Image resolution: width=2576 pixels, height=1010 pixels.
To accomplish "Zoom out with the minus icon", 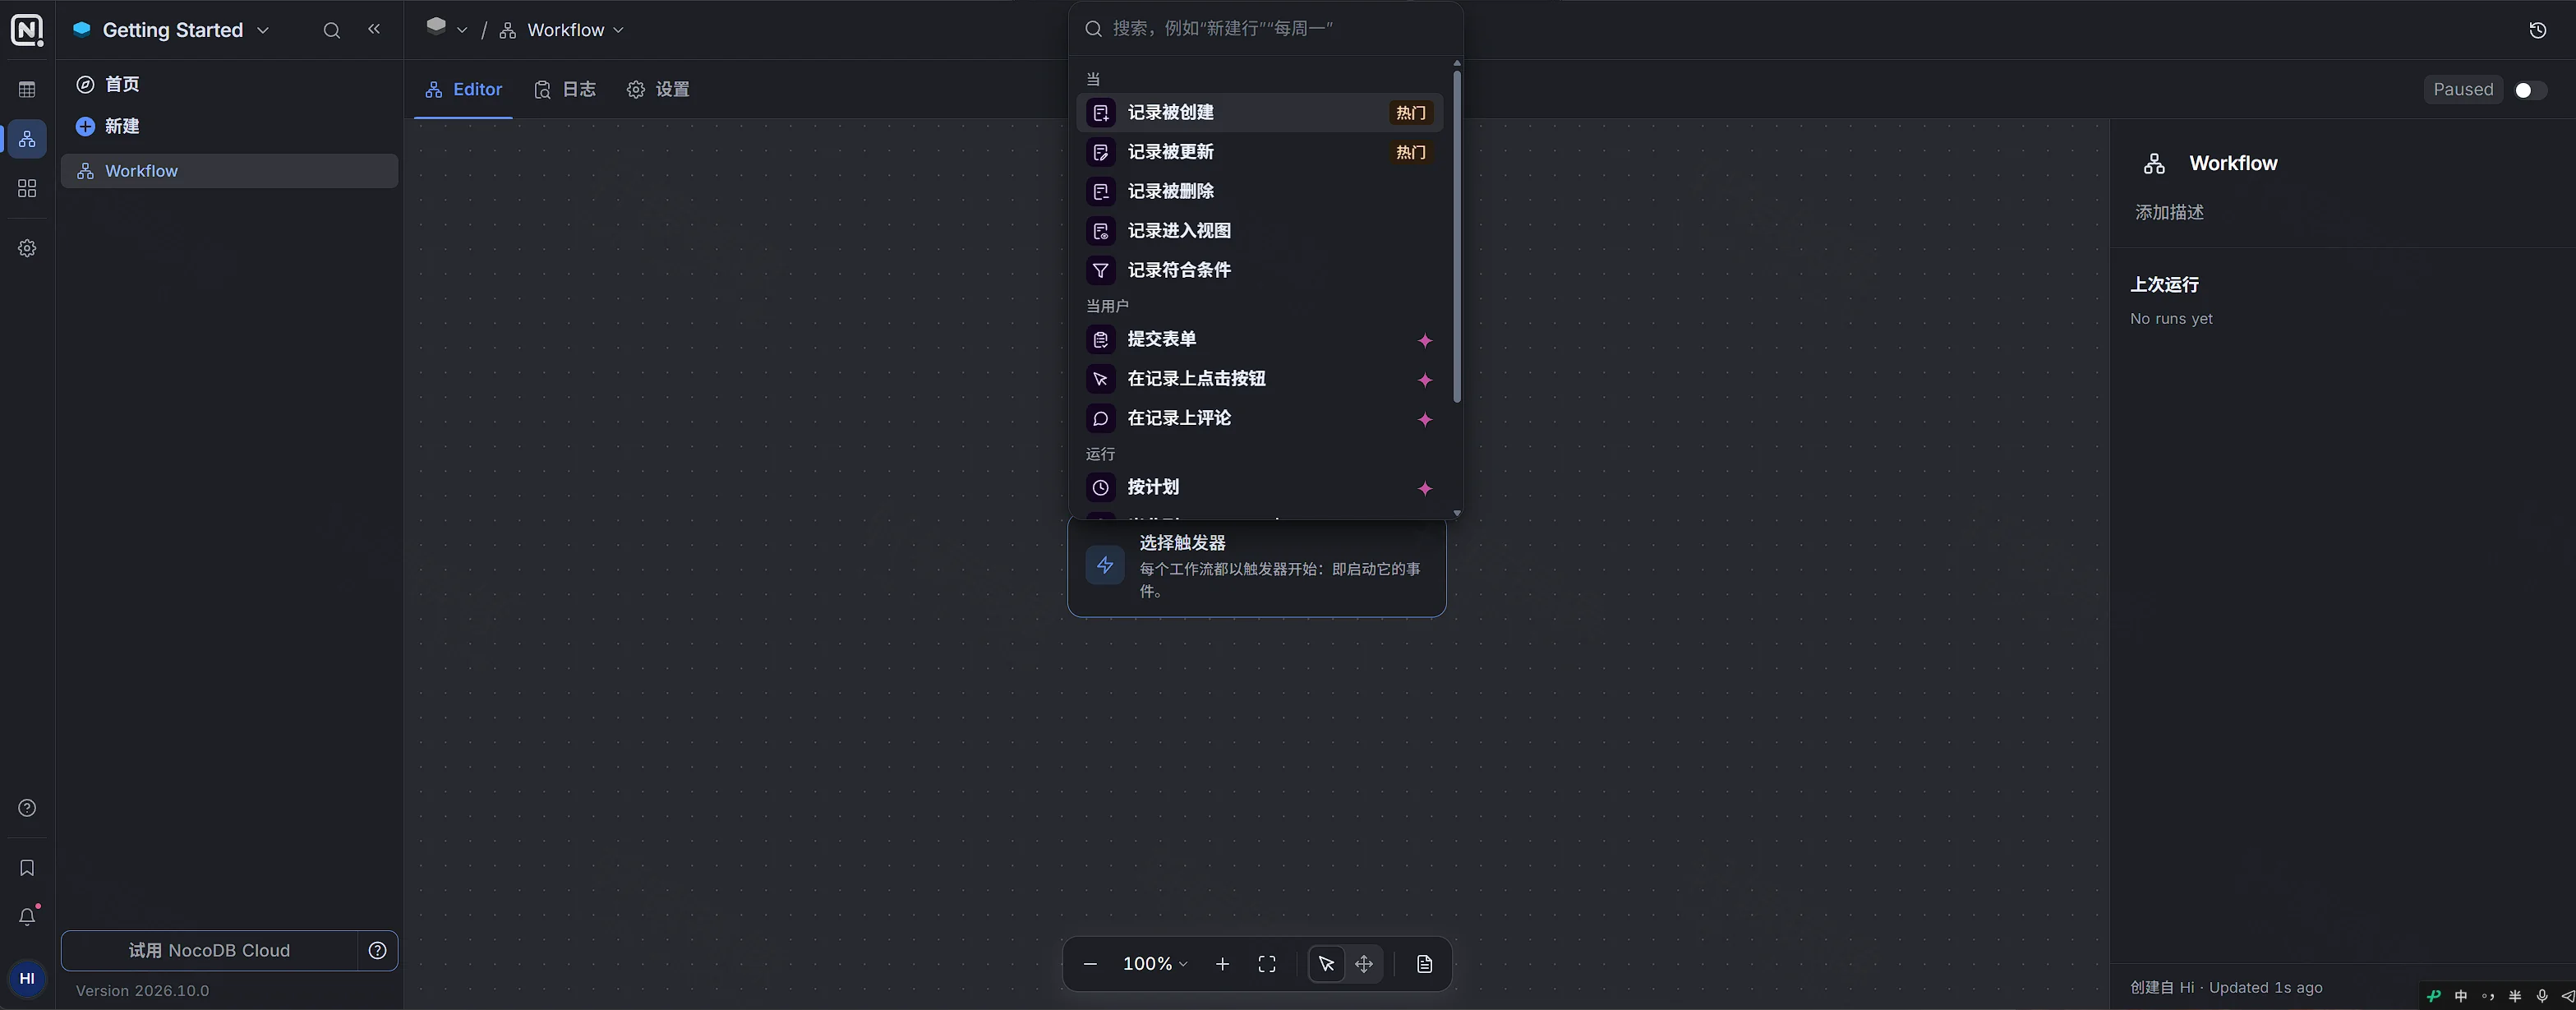I will pyautogui.click(x=1091, y=964).
